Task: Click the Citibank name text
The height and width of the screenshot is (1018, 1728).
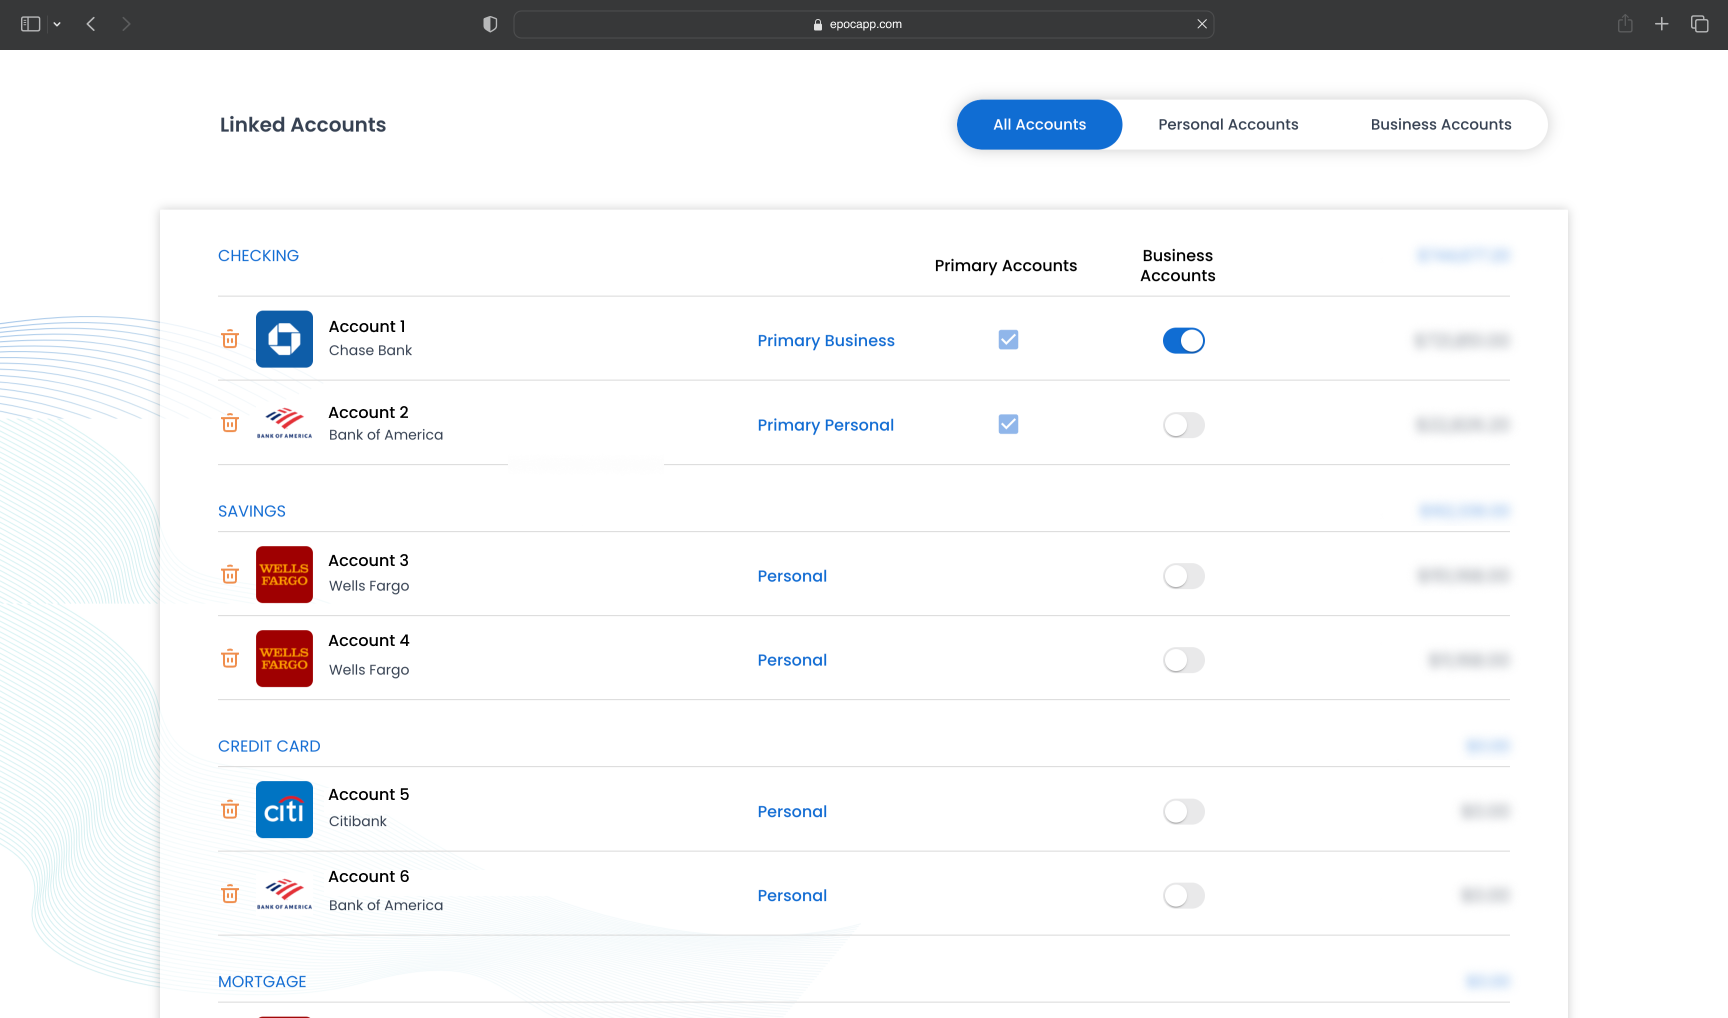Action: [358, 821]
